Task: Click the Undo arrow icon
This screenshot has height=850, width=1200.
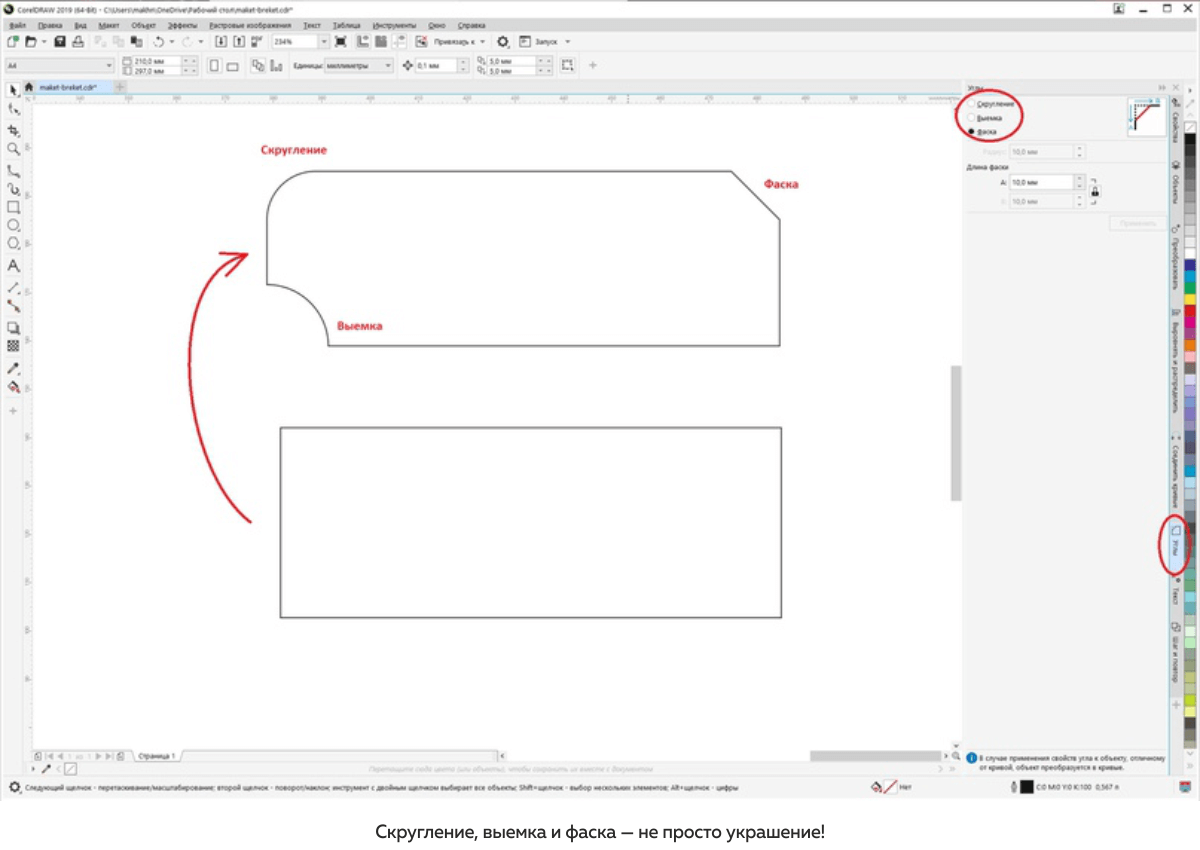Action: (x=158, y=42)
